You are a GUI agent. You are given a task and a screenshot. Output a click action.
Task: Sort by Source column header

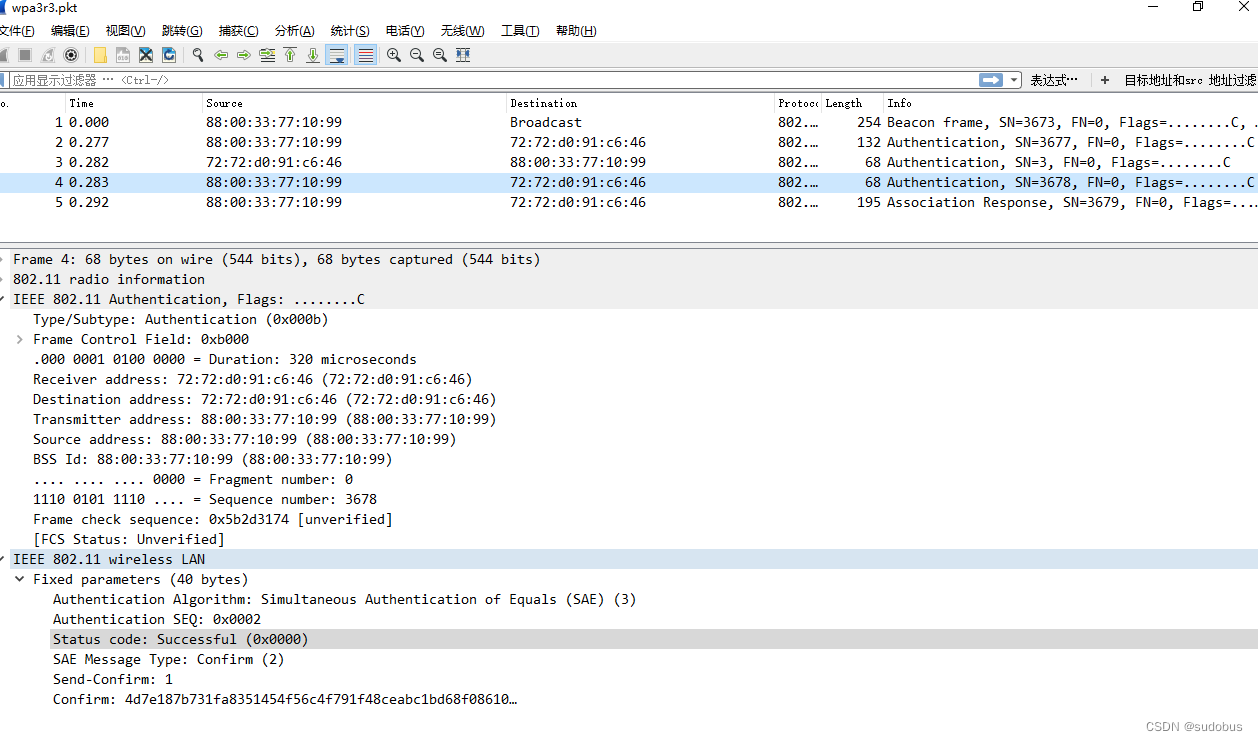coord(354,103)
